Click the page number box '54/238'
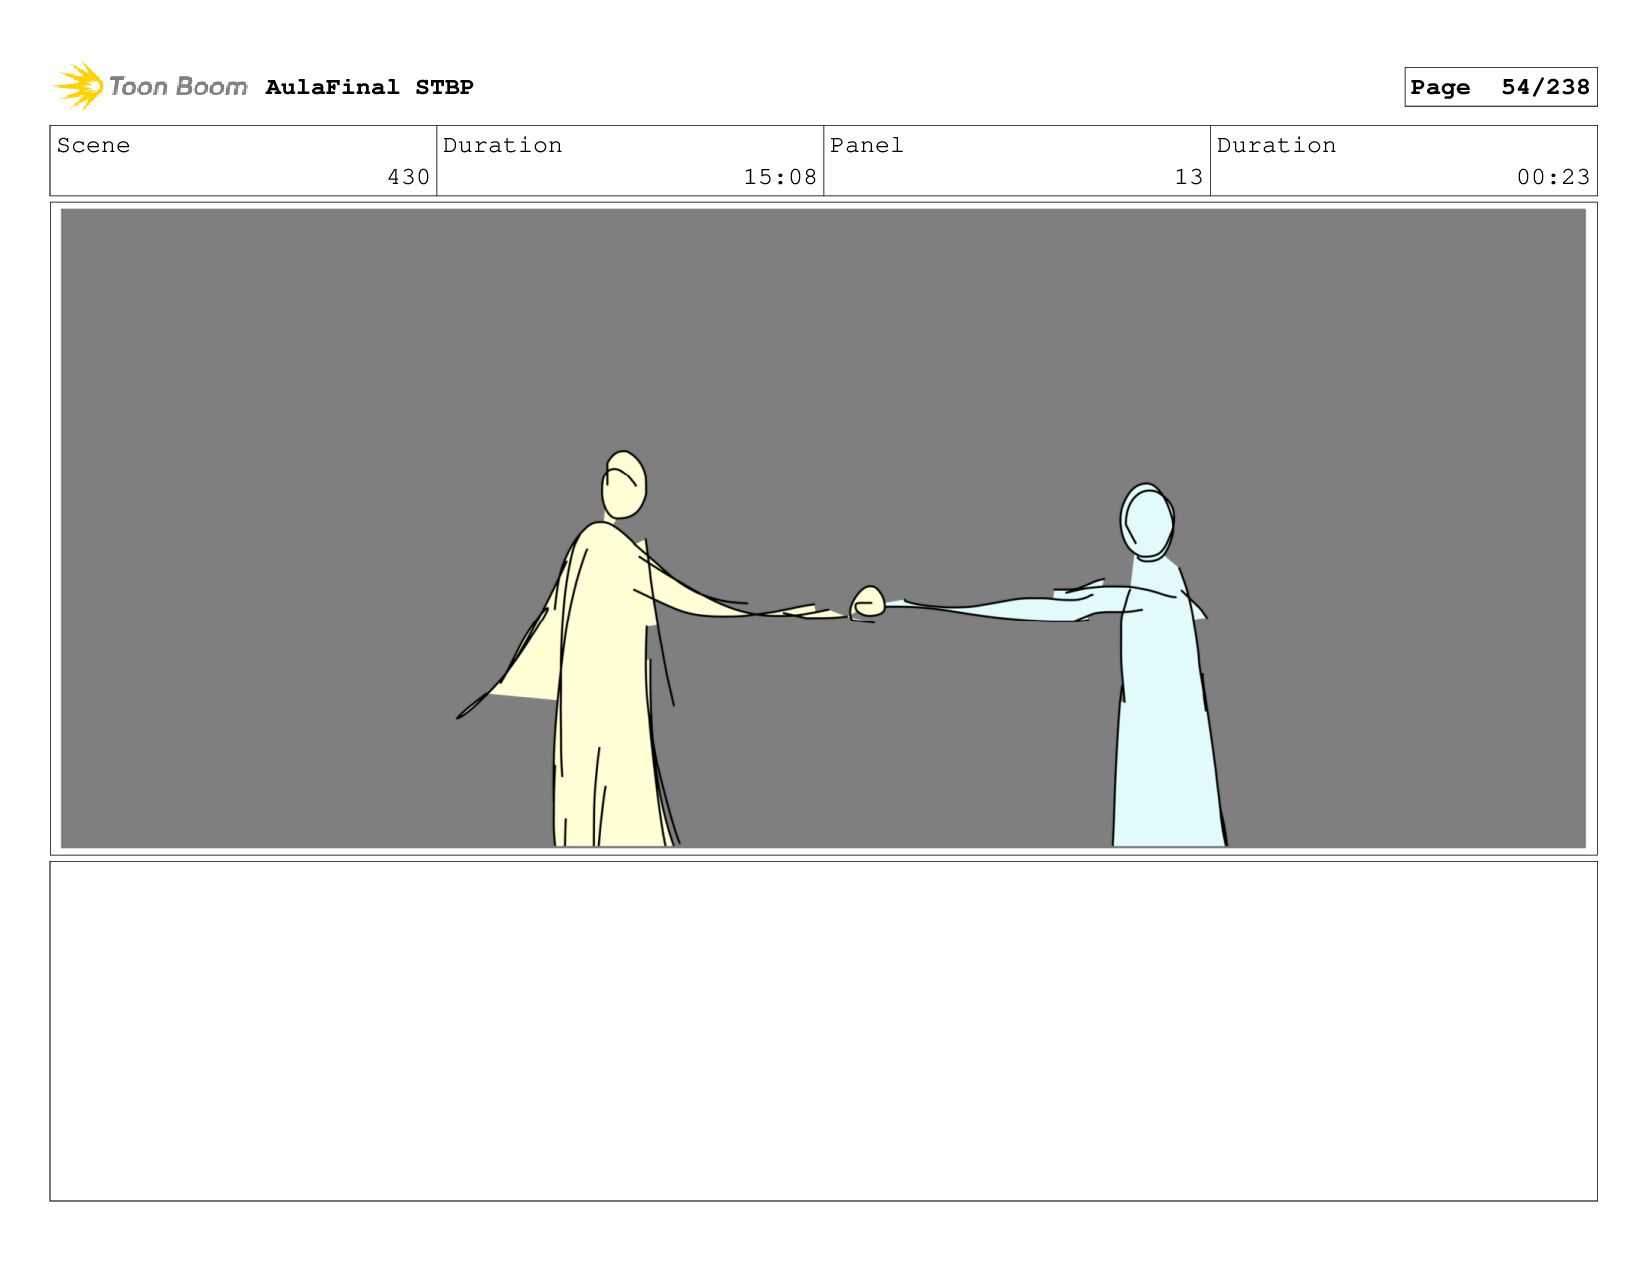1648x1276 pixels. [x=1500, y=87]
